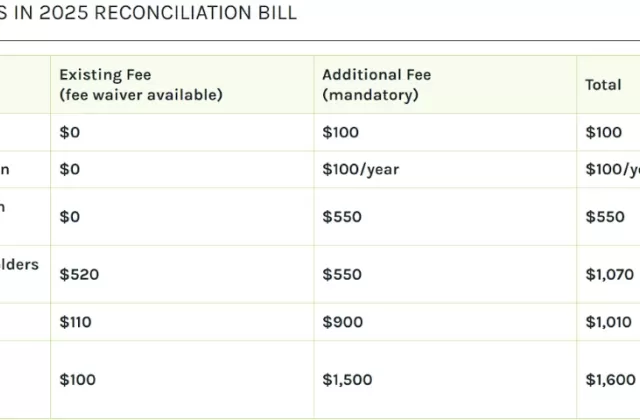The image size is (640, 420).
Task: Click the $1,600 total cell
Action: click(x=609, y=379)
